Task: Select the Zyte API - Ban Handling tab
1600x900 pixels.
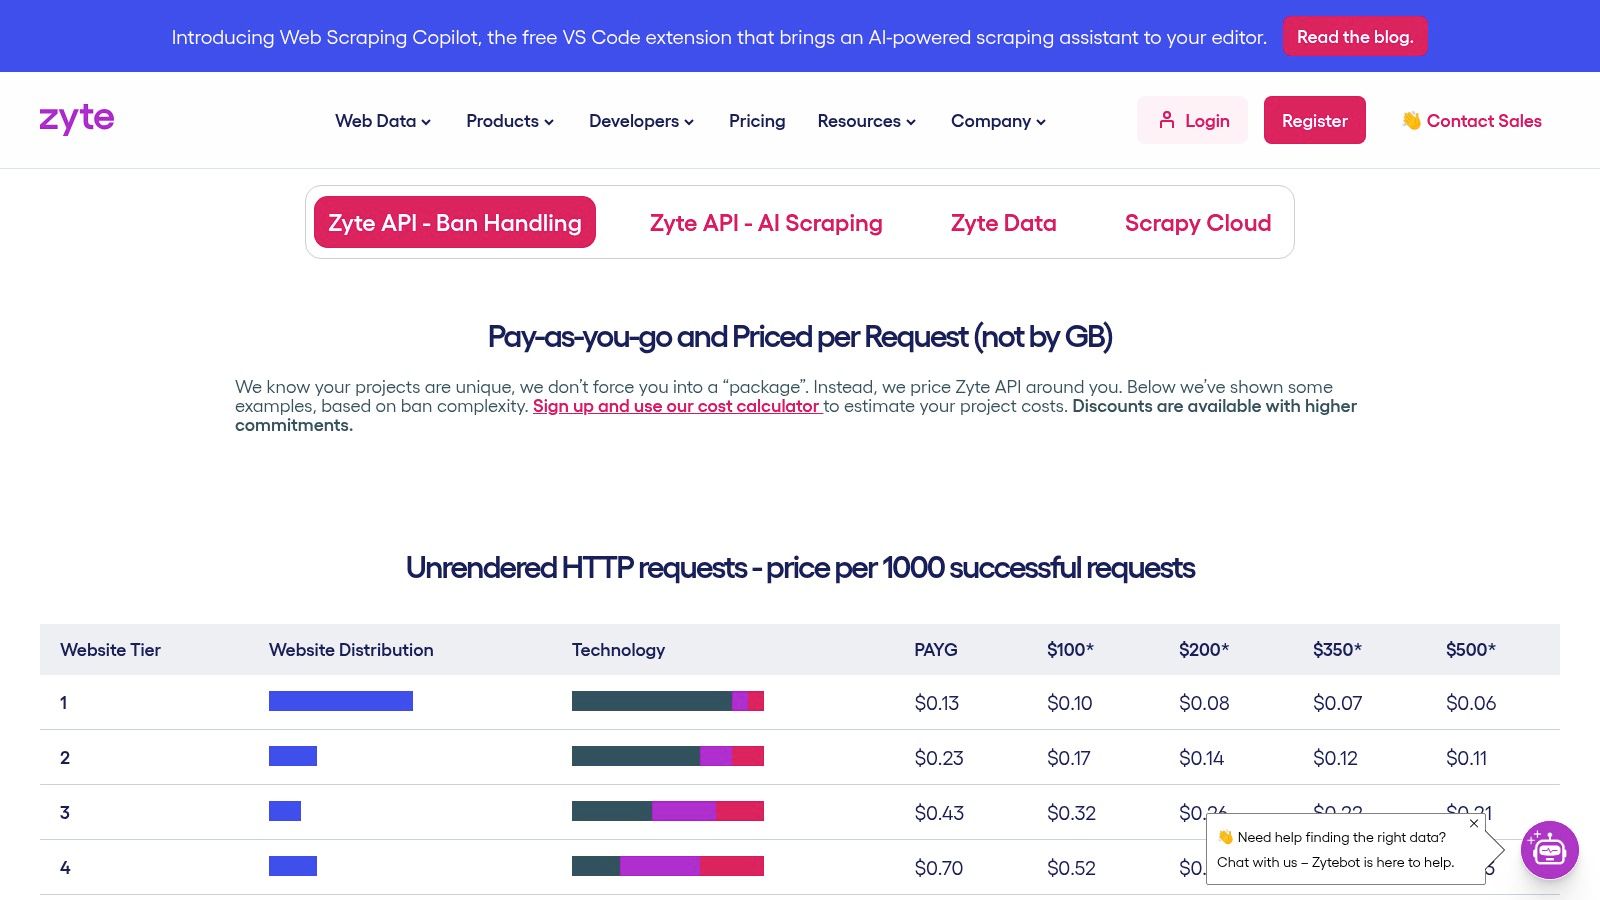Action: pyautogui.click(x=454, y=222)
